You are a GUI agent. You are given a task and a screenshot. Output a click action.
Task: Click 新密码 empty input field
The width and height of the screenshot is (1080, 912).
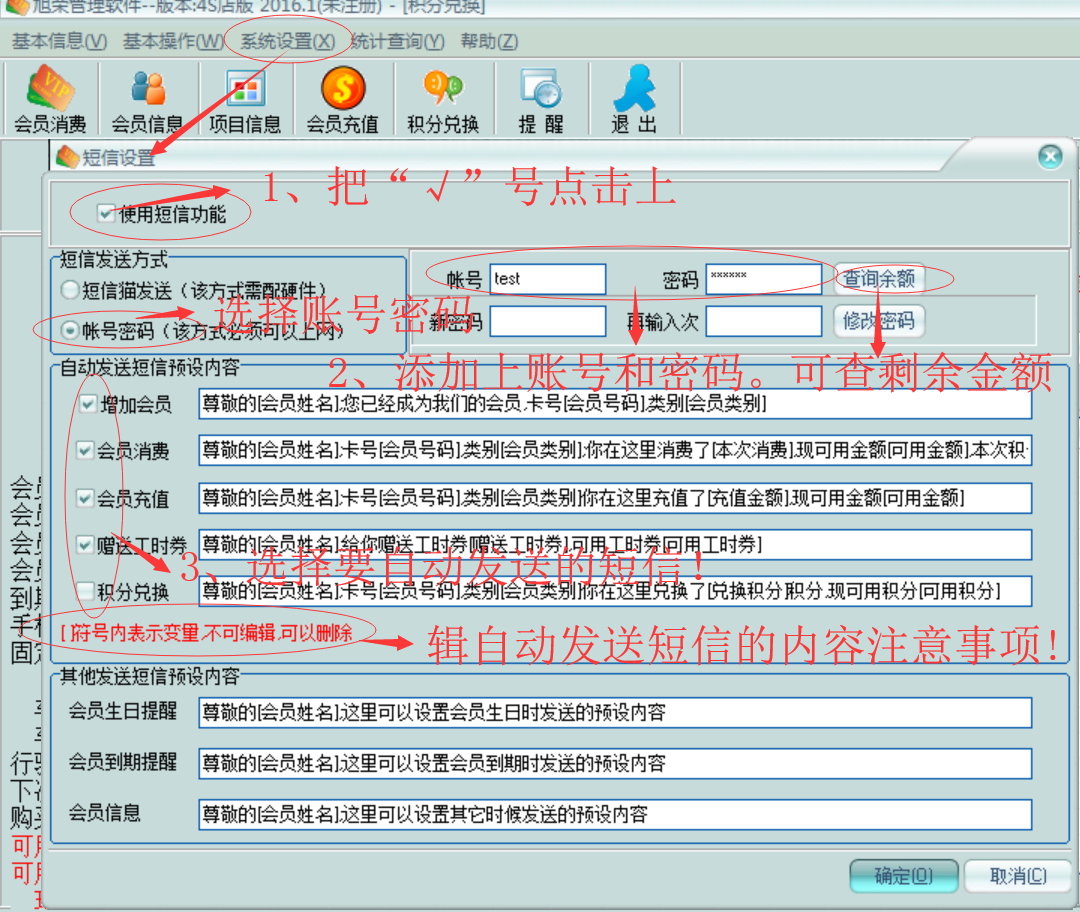548,321
